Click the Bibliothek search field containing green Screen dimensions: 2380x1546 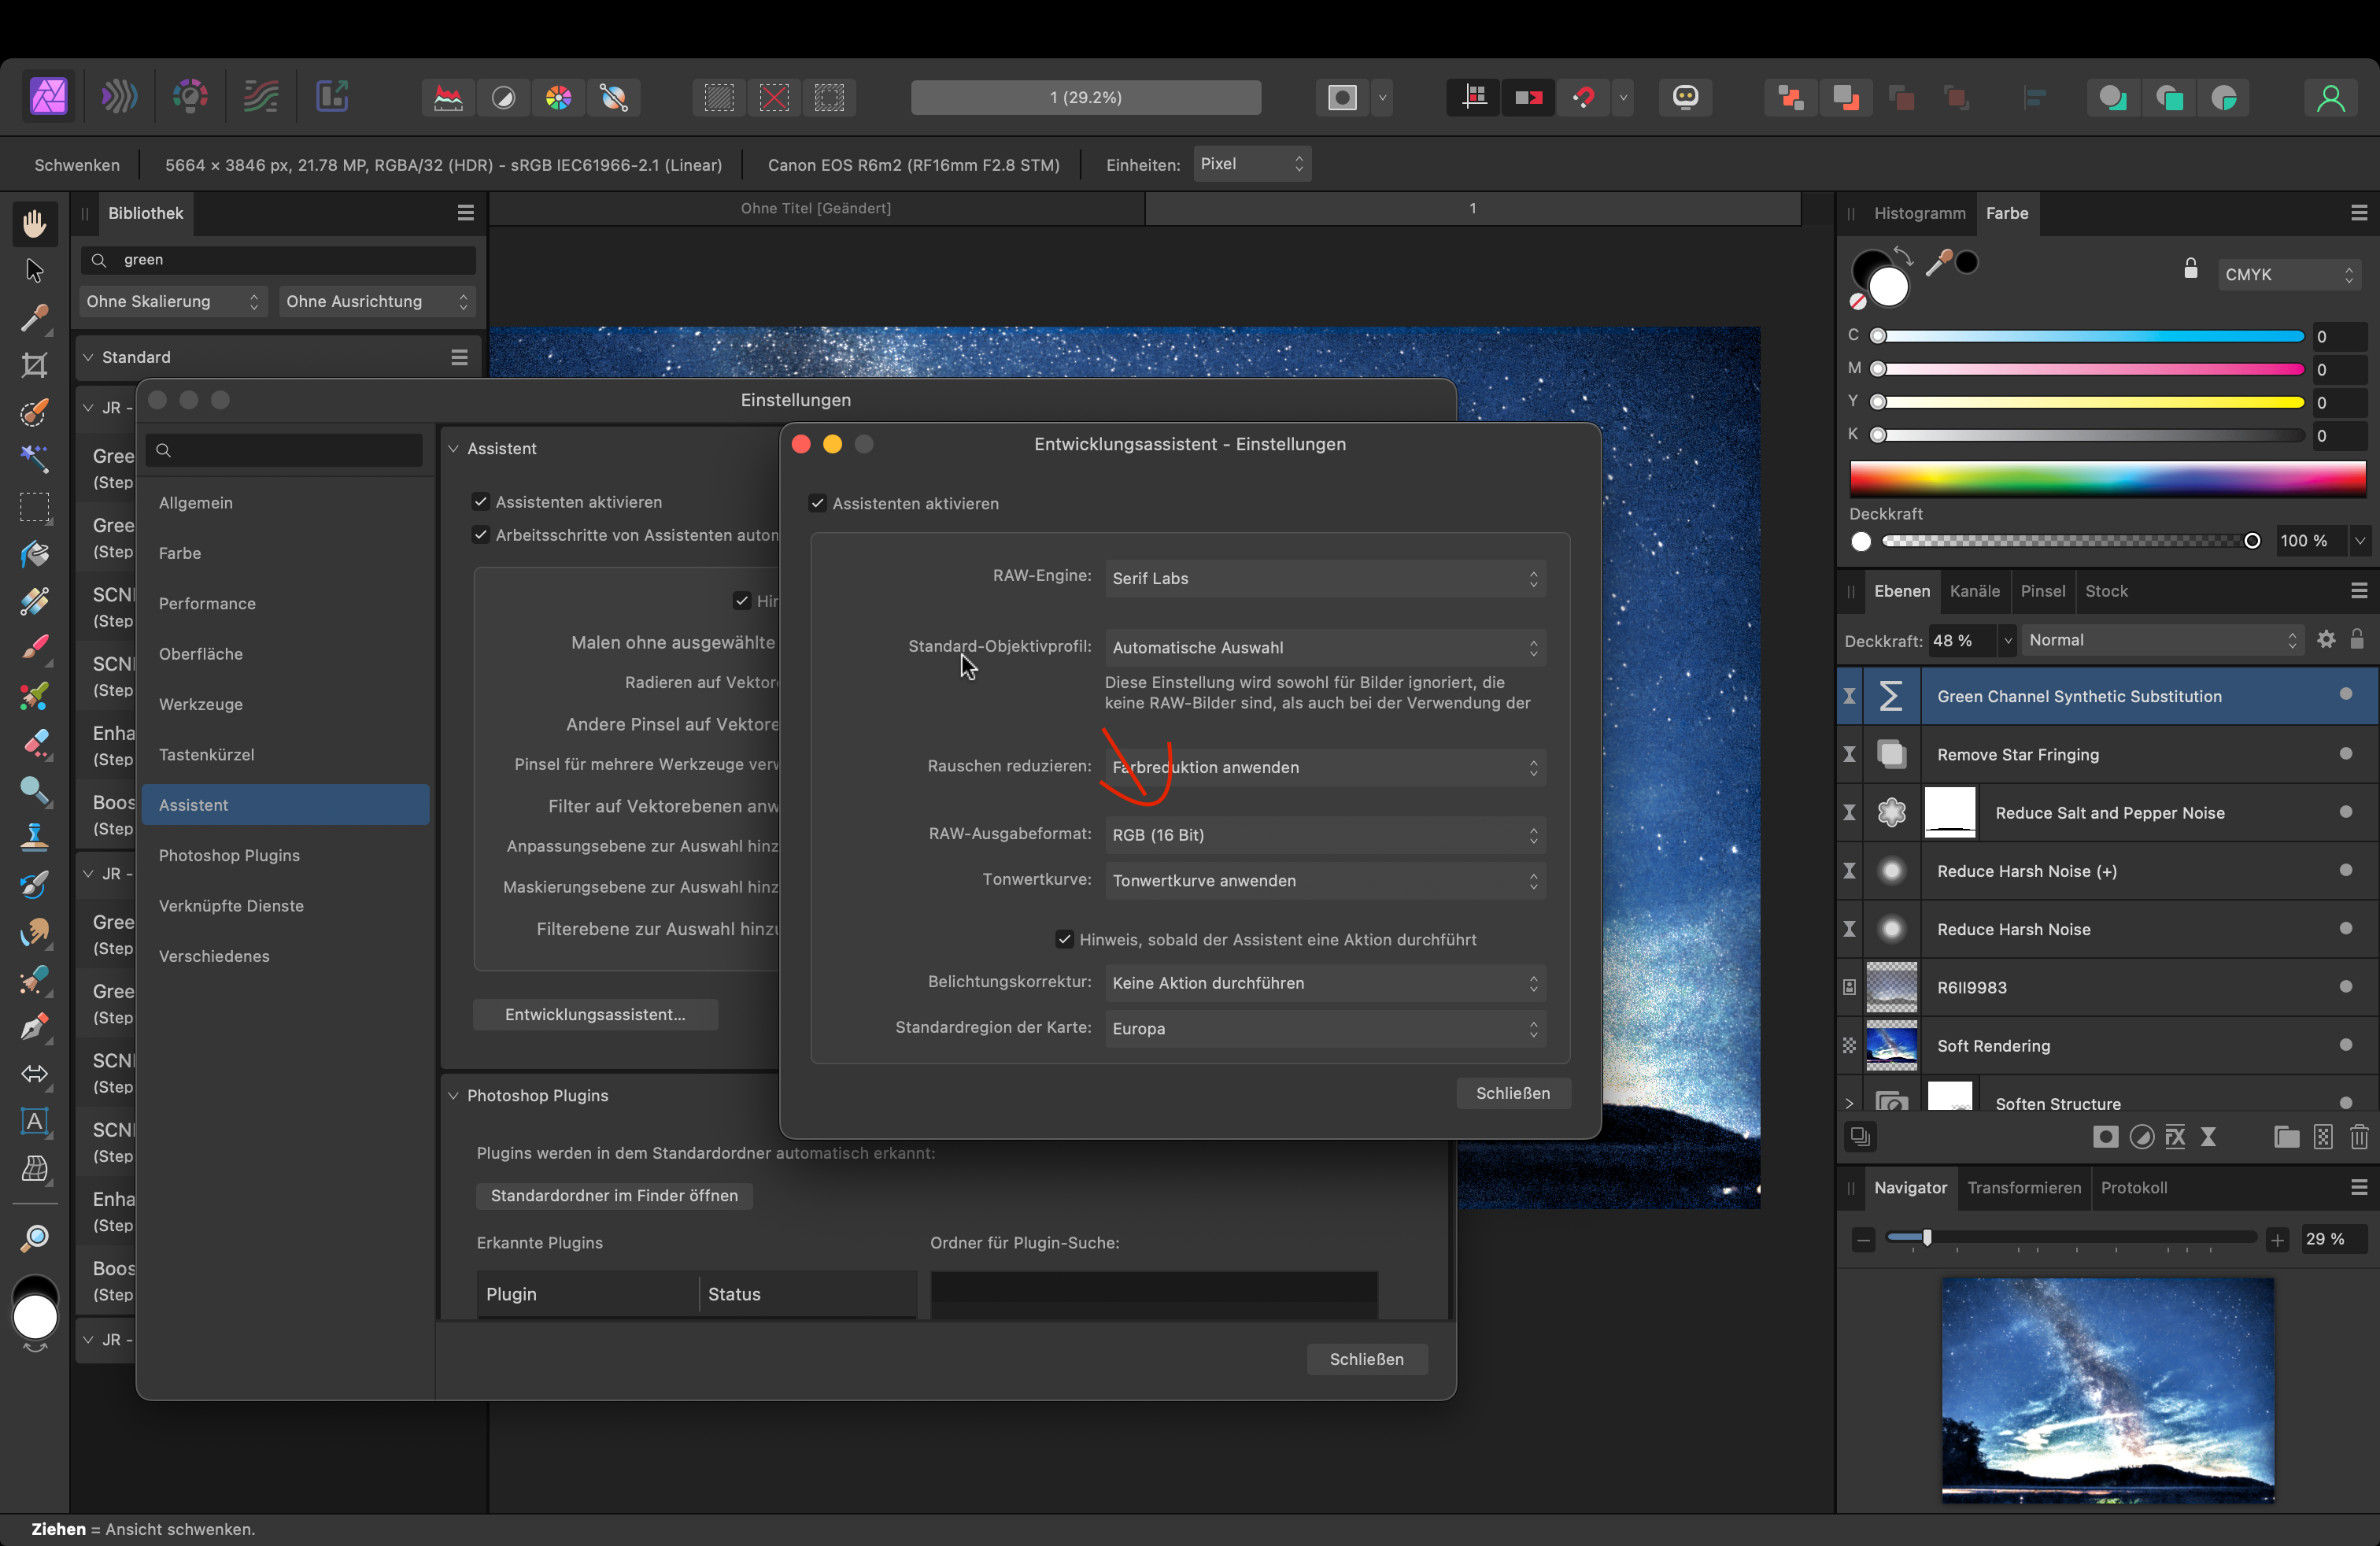tap(278, 259)
